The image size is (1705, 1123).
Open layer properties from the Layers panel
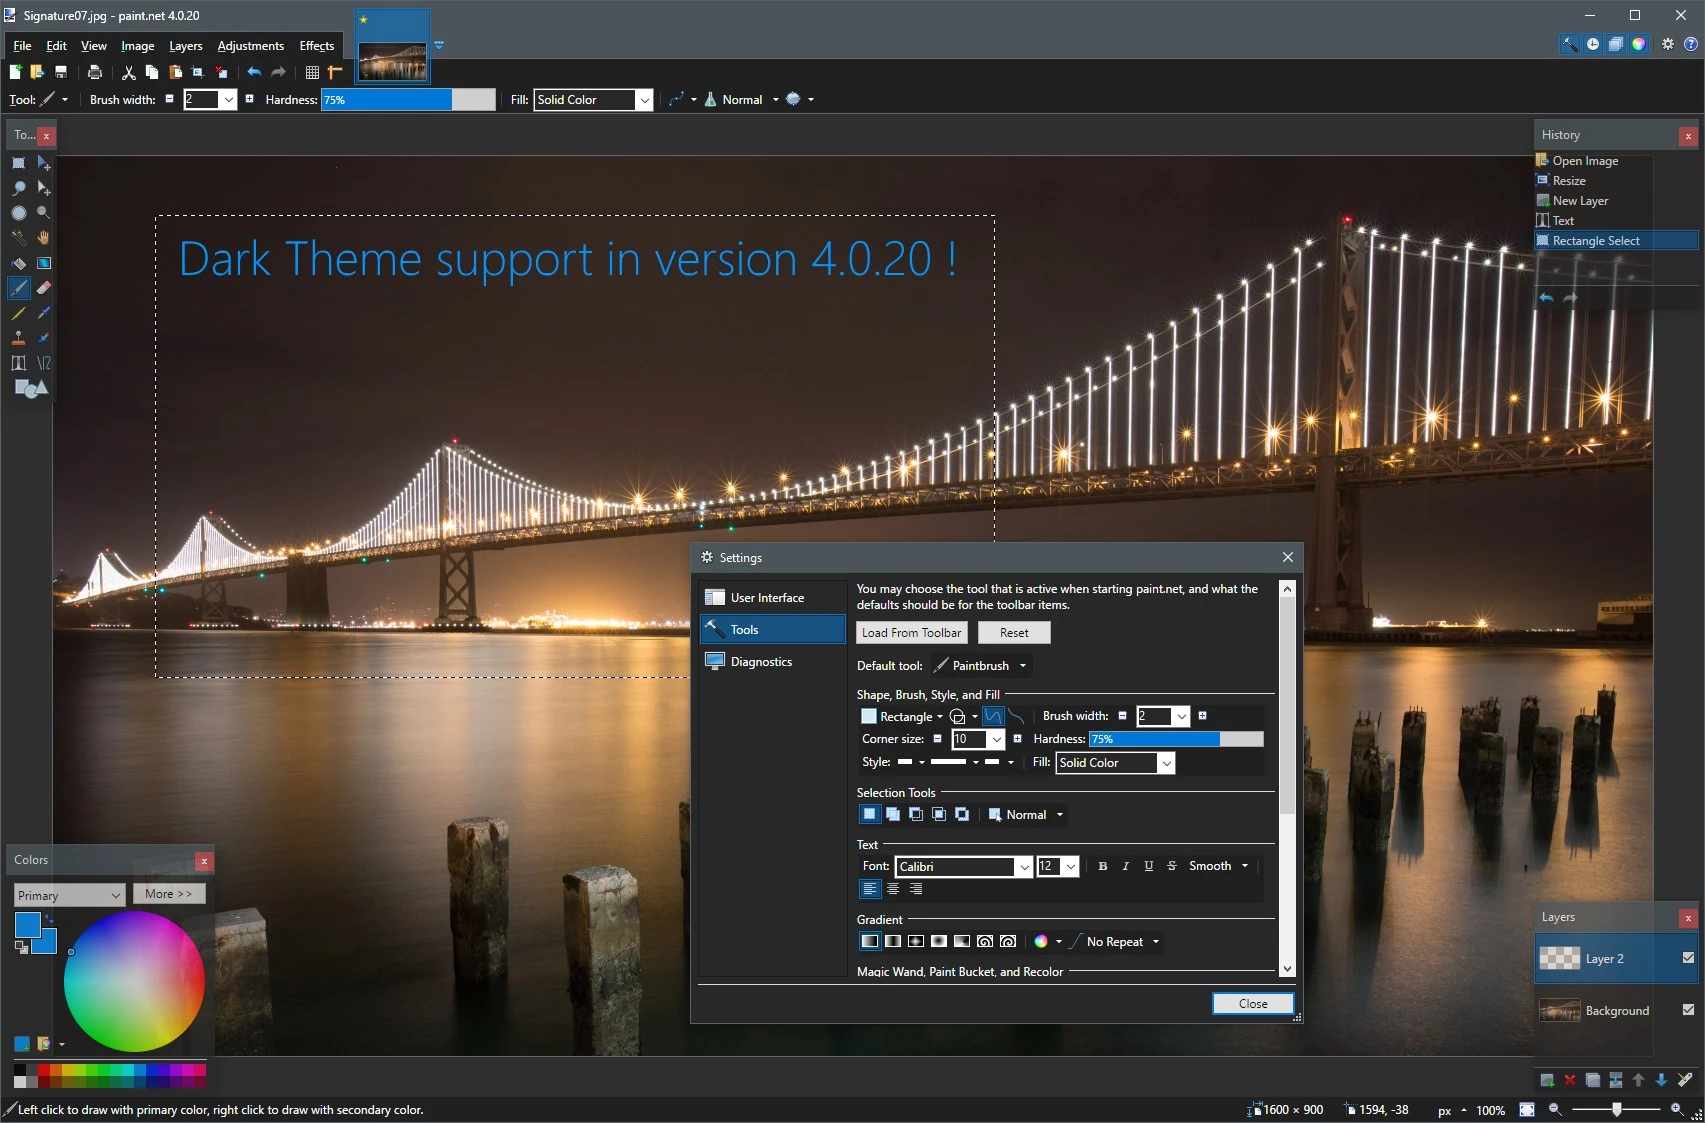tap(1684, 1080)
